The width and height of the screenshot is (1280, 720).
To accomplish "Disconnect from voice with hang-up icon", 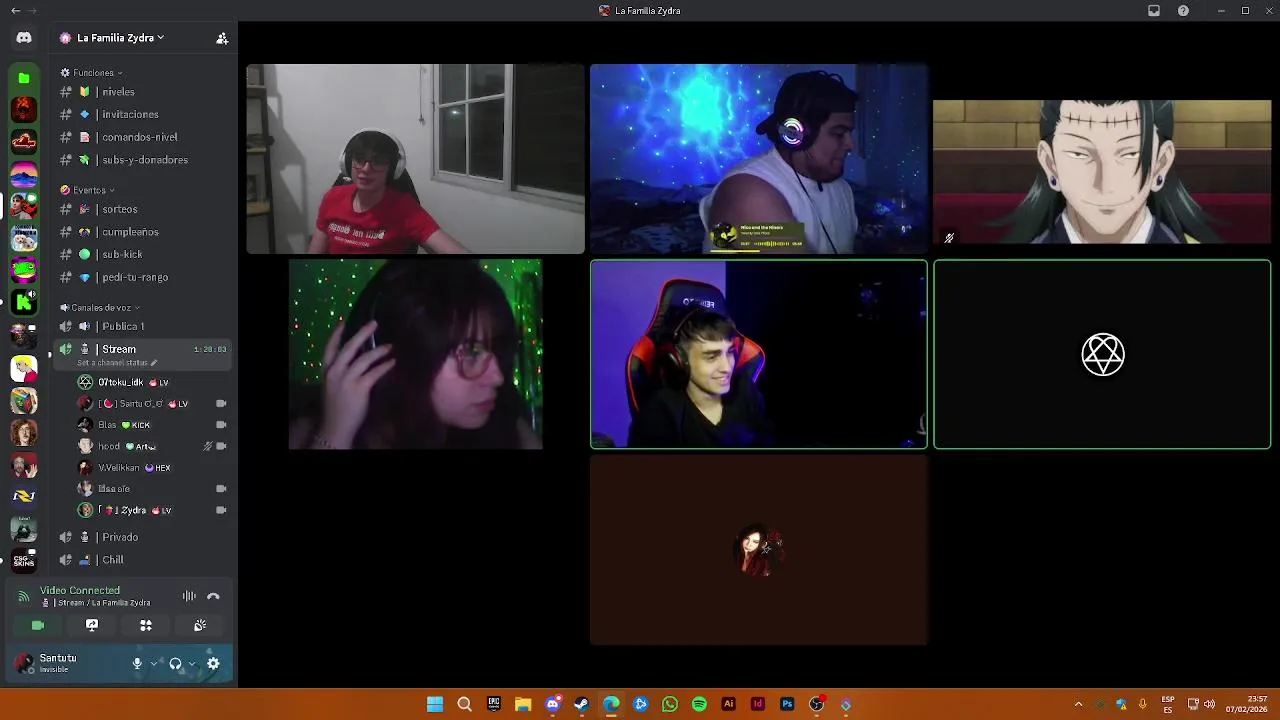I will click(x=213, y=596).
